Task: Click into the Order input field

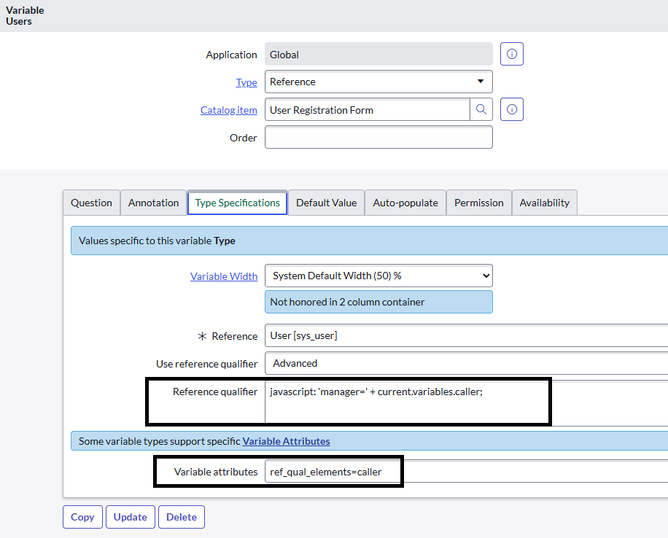Action: point(378,137)
